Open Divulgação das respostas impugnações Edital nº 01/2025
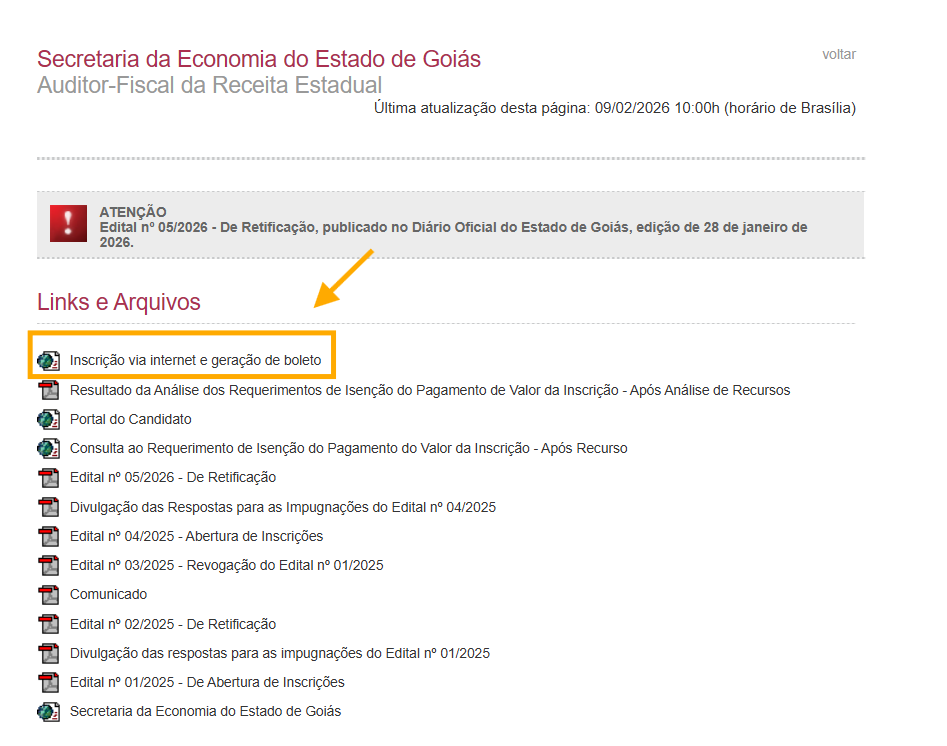 pyautogui.click(x=279, y=654)
